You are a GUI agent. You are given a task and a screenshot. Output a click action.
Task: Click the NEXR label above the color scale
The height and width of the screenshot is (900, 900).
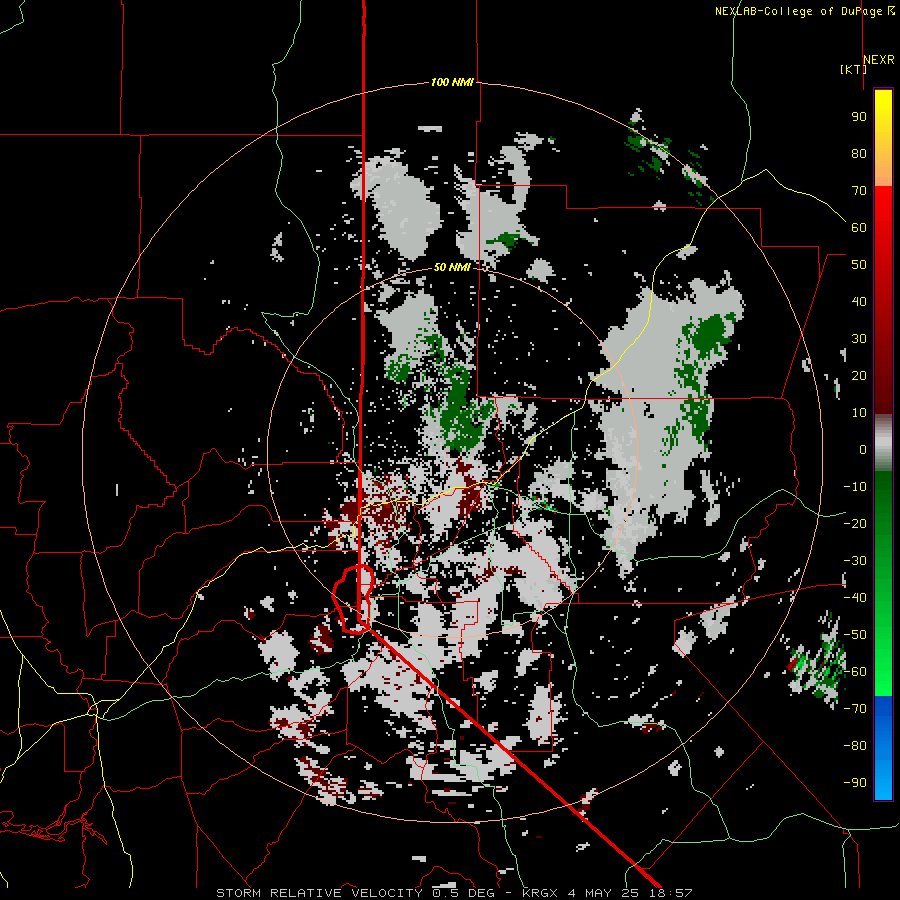coord(879,60)
